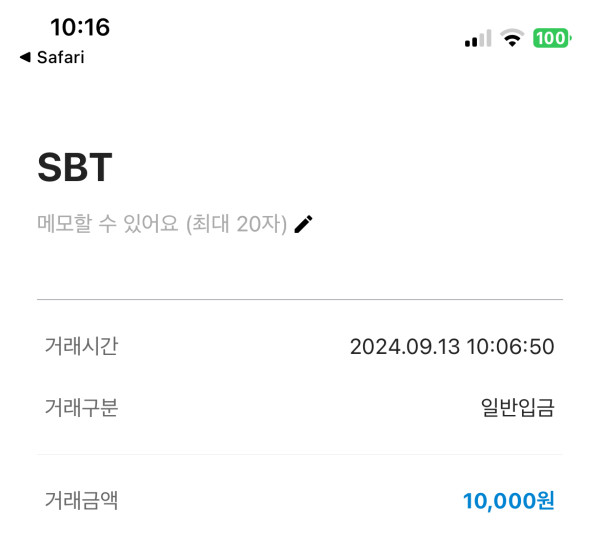600x534 pixels.
Task: Return to Safari via the Safari label
Action: [x=60, y=58]
